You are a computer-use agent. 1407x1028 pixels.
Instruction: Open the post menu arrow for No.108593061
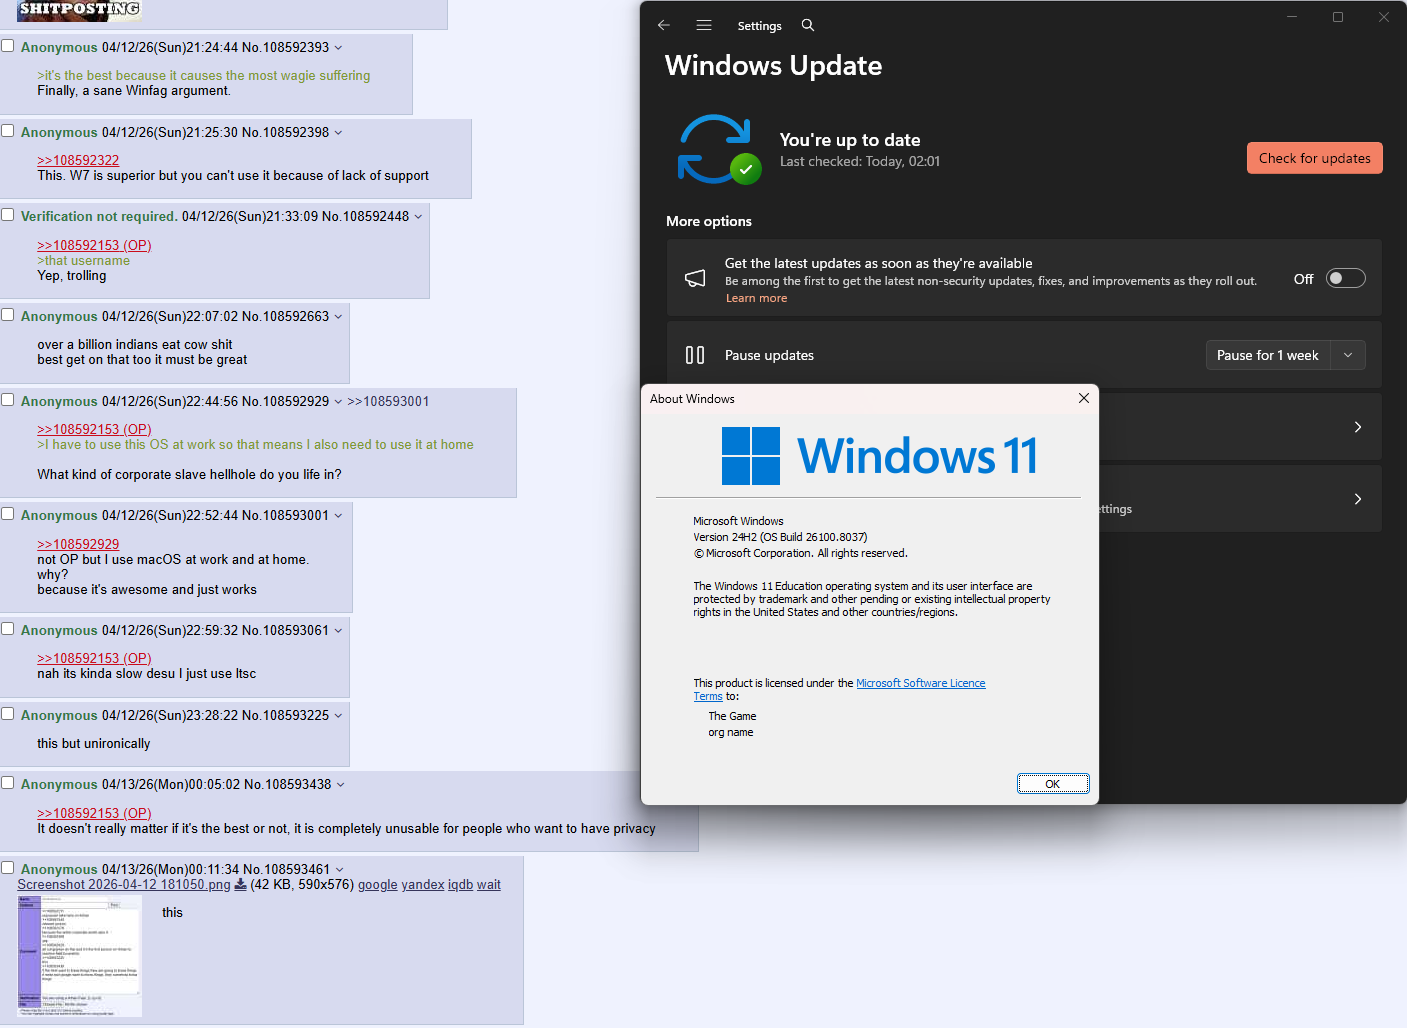tap(338, 630)
